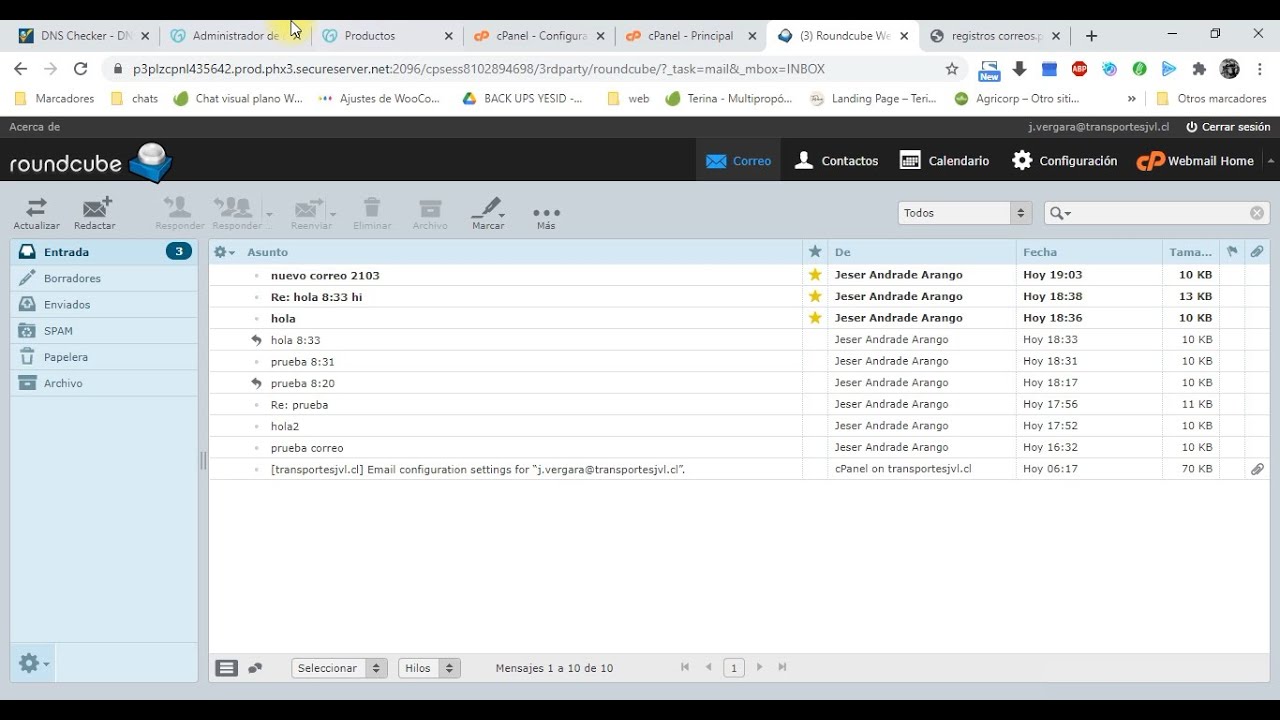
Task: Switch to list view icon
Action: pos(227,668)
